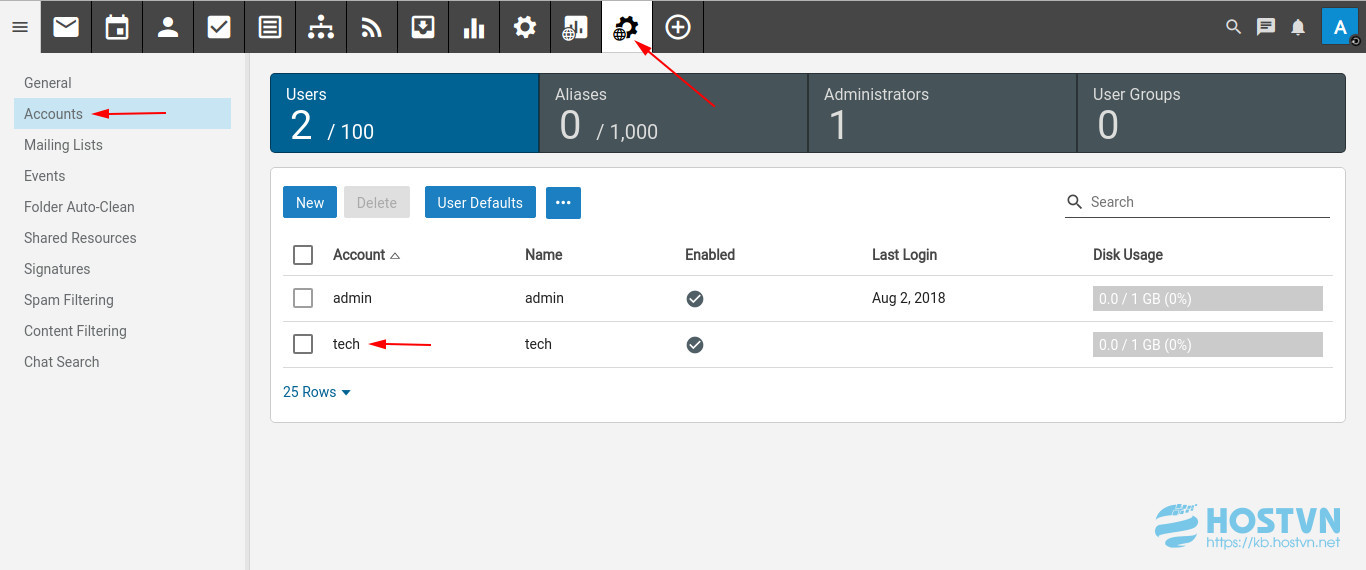Click the enabled checkmark for tech
The image size is (1366, 570).
(x=695, y=345)
